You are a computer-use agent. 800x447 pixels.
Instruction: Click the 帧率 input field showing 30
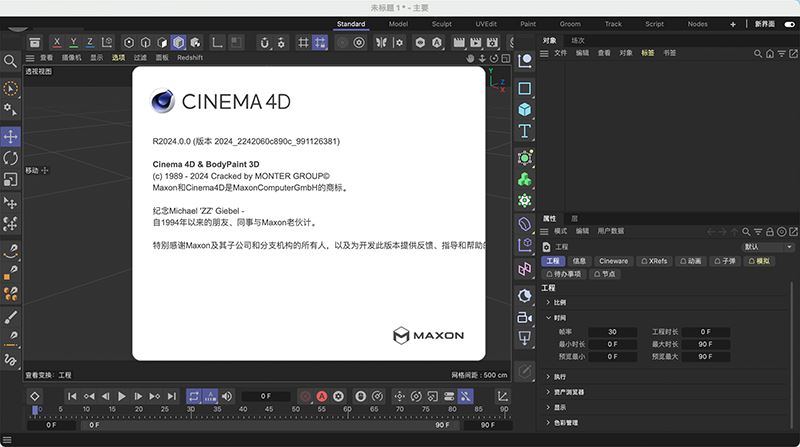[612, 331]
